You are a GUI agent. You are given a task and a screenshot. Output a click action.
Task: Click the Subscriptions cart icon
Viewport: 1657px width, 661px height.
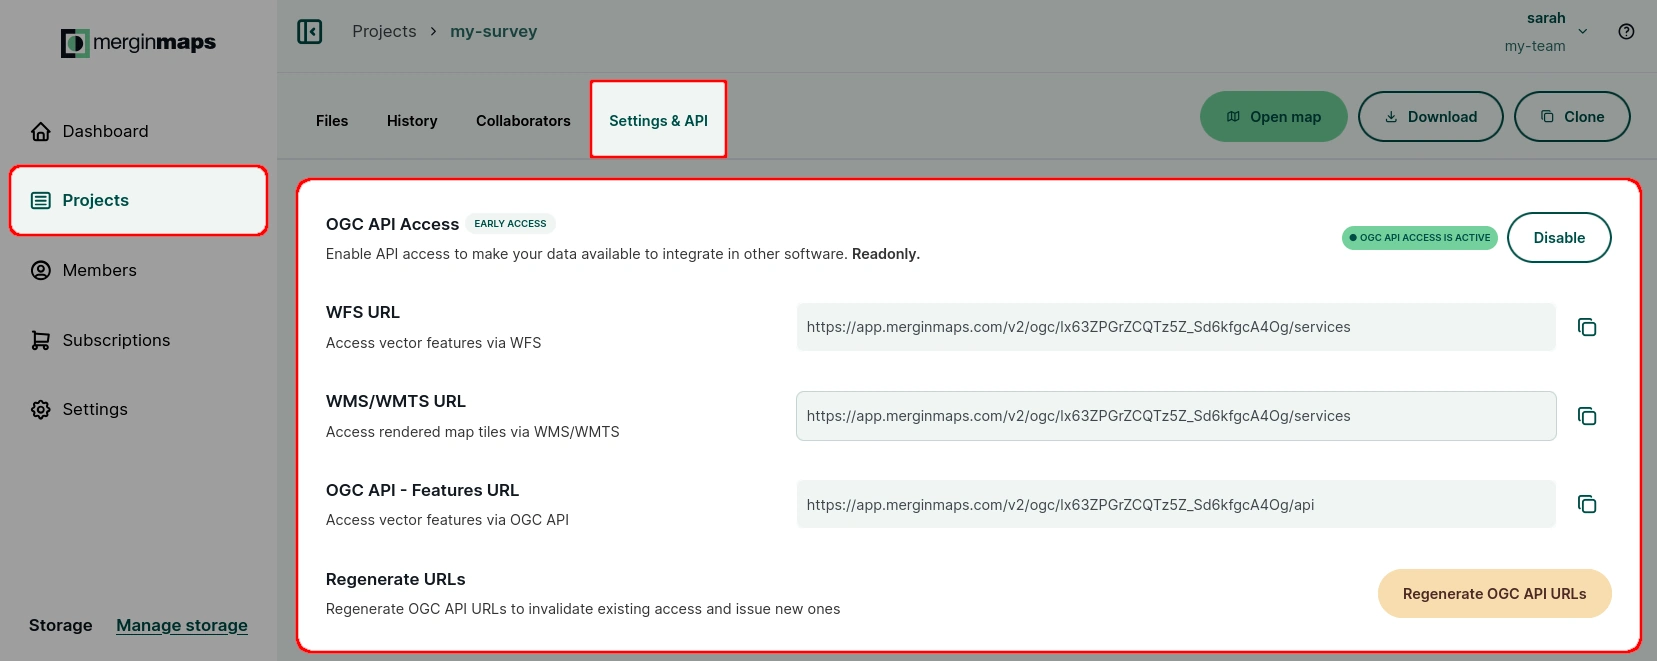[x=41, y=340]
